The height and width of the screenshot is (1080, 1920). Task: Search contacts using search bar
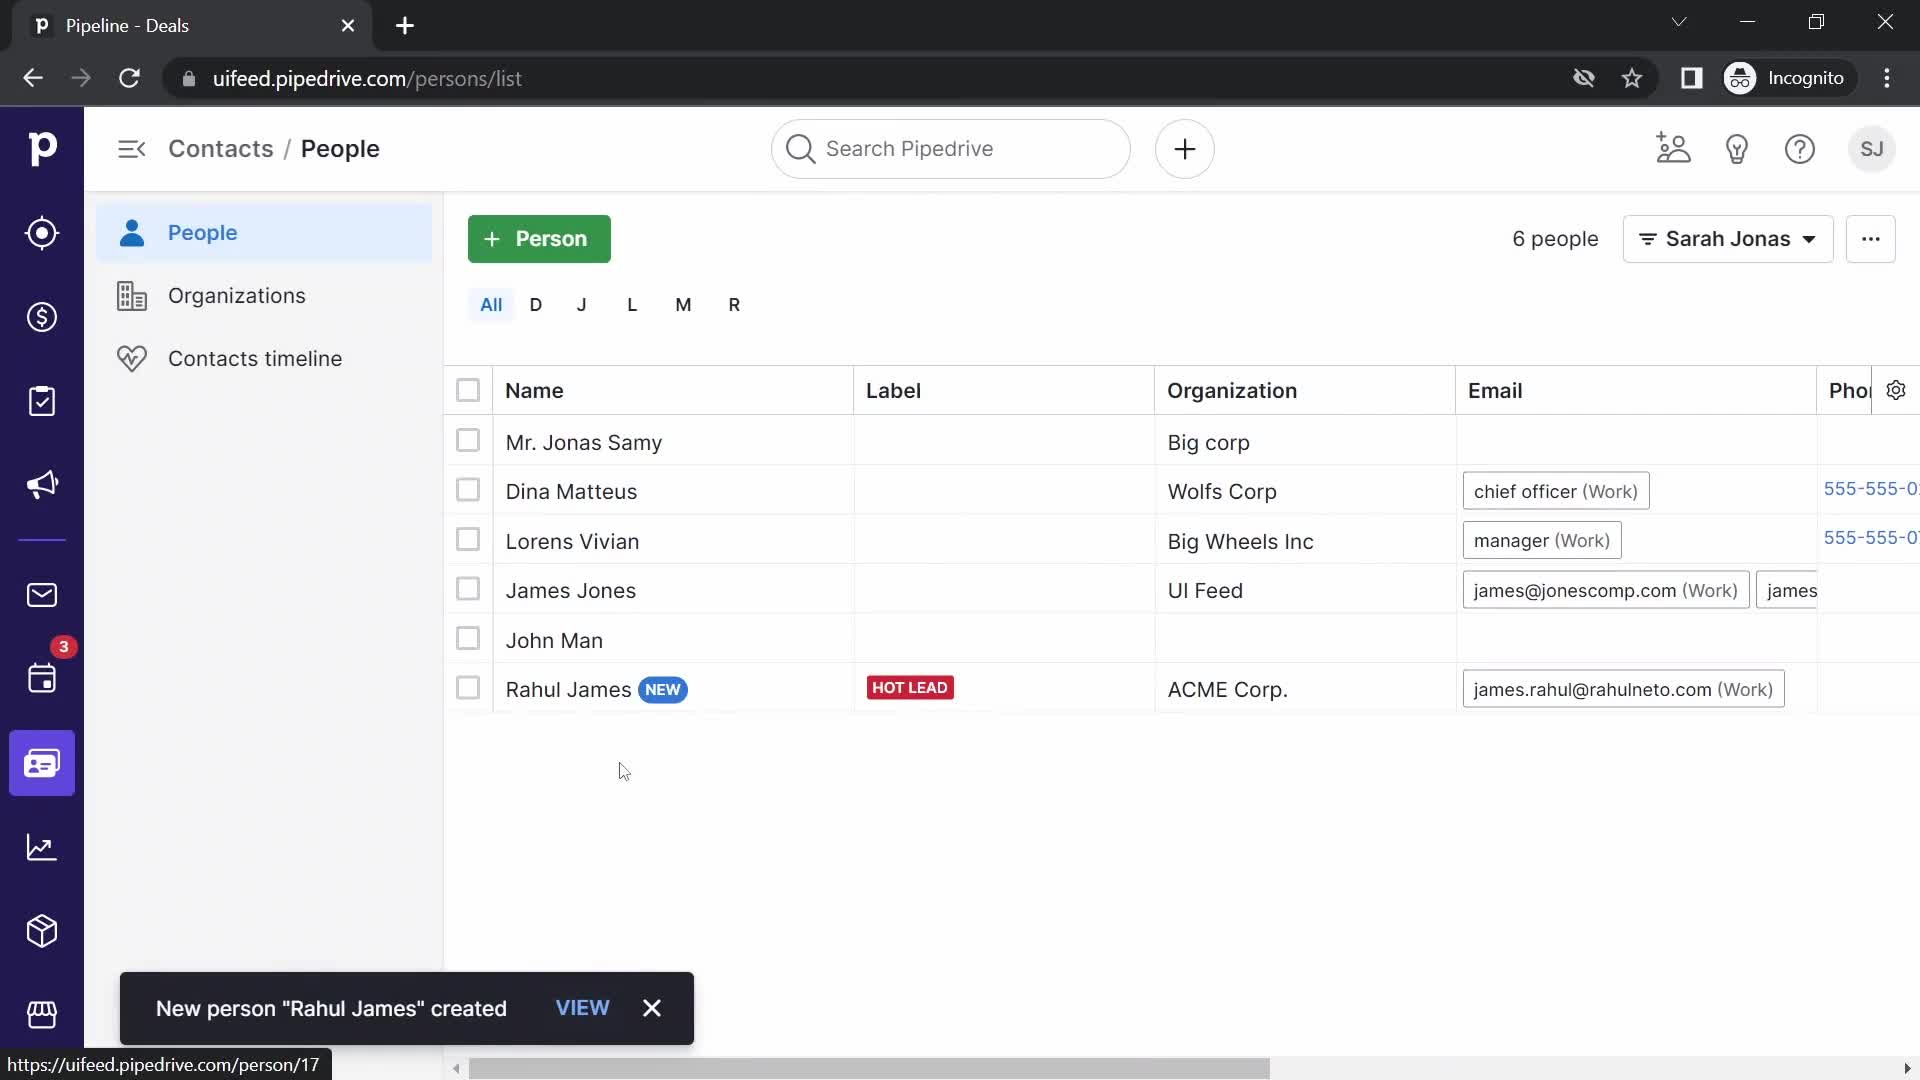point(951,148)
